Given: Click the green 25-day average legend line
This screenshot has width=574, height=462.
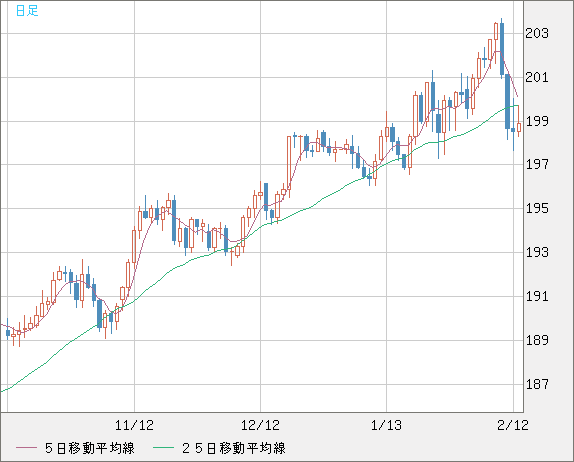Looking at the screenshot, I should click(163, 448).
